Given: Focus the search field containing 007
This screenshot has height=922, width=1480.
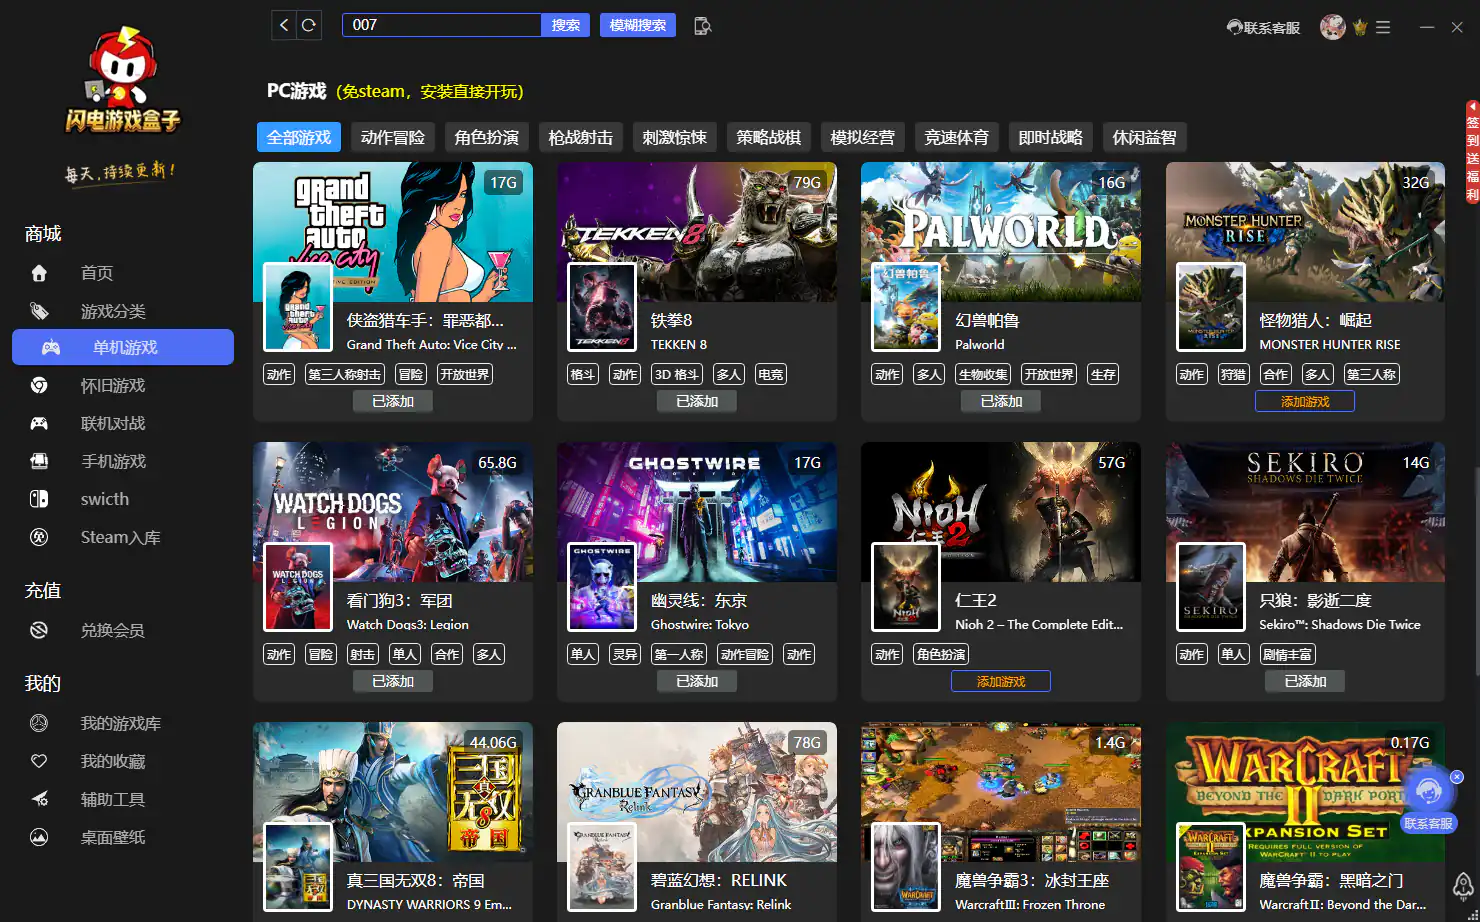Looking at the screenshot, I should [x=442, y=25].
